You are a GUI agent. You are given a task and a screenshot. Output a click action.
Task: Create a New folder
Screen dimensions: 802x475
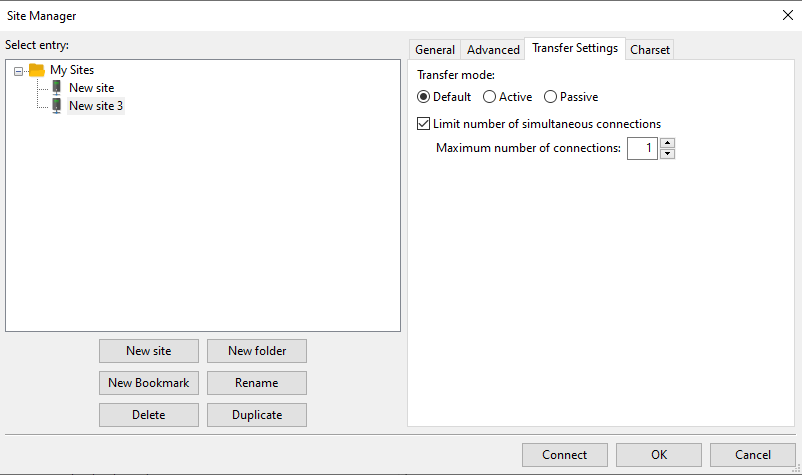click(257, 351)
